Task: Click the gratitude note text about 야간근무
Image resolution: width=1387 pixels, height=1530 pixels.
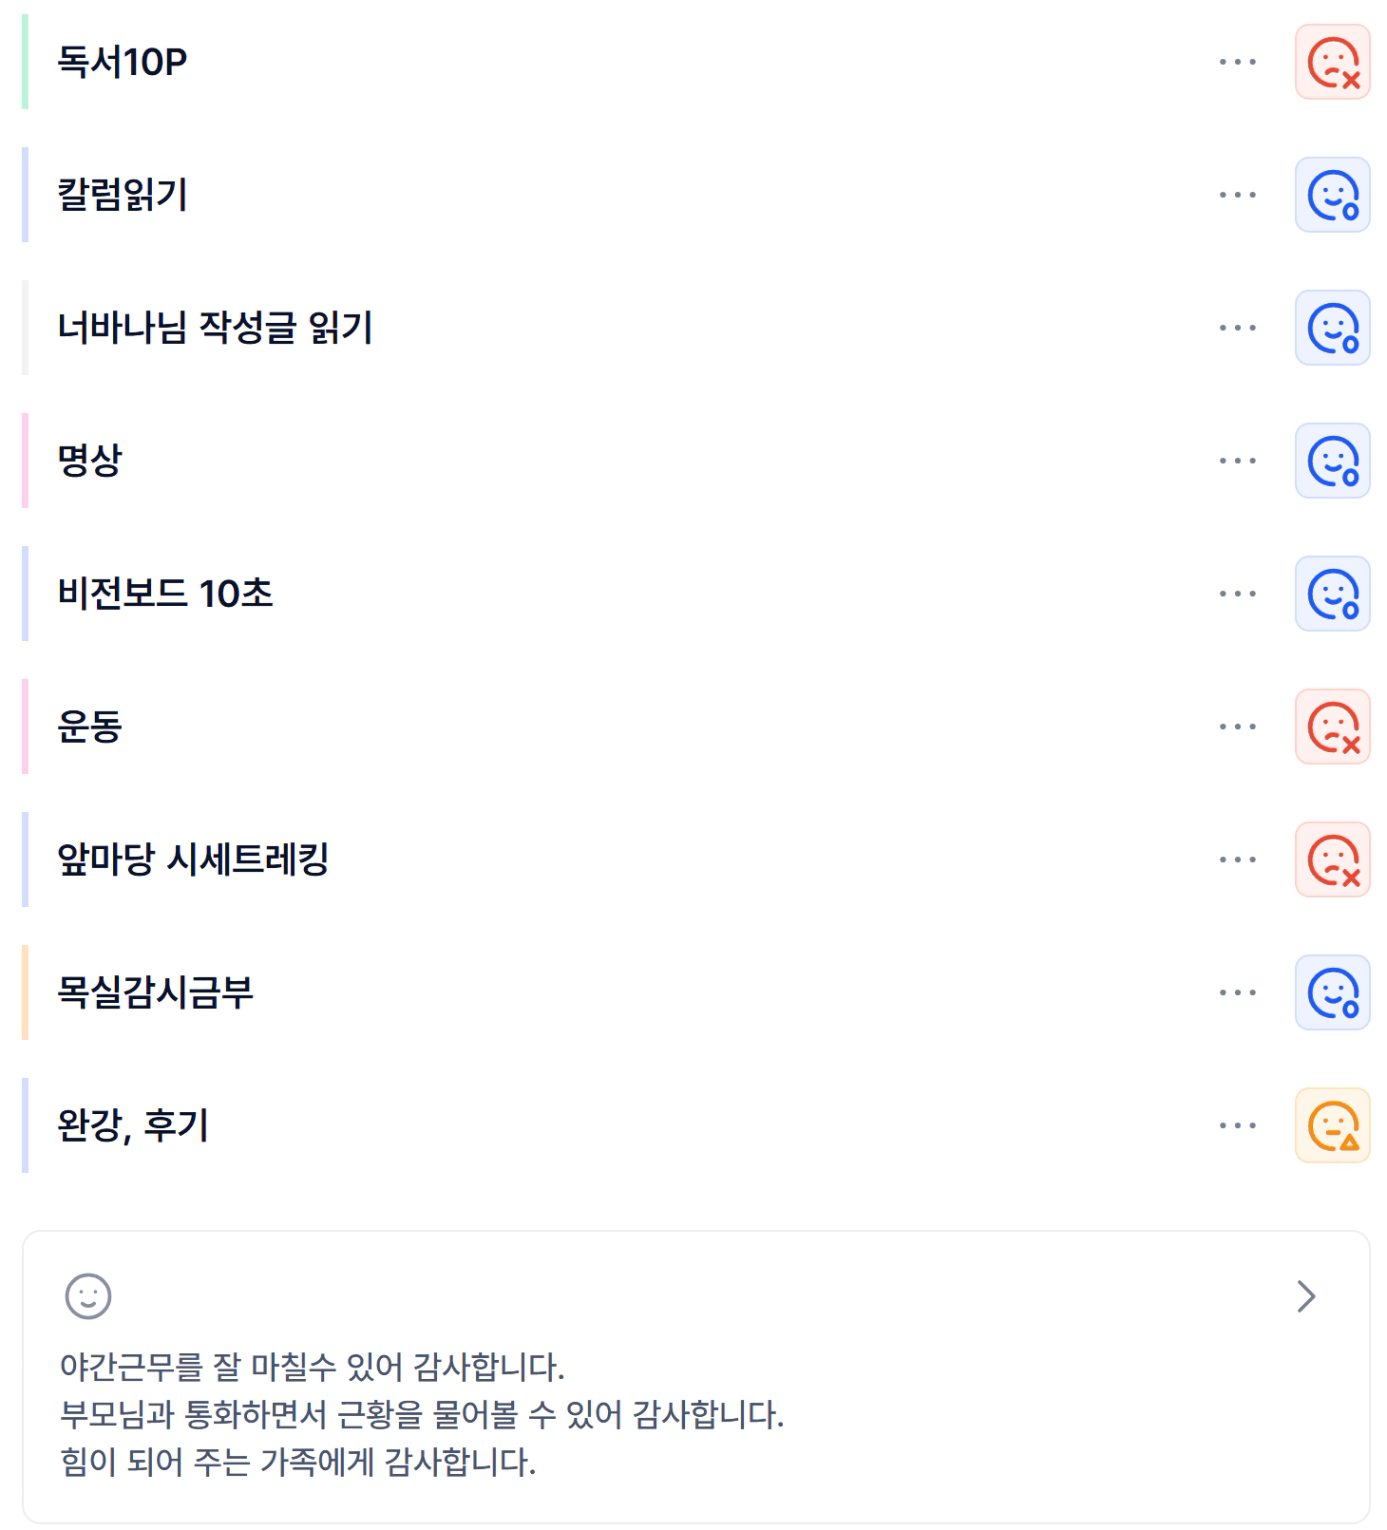Action: pyautogui.click(x=312, y=1367)
